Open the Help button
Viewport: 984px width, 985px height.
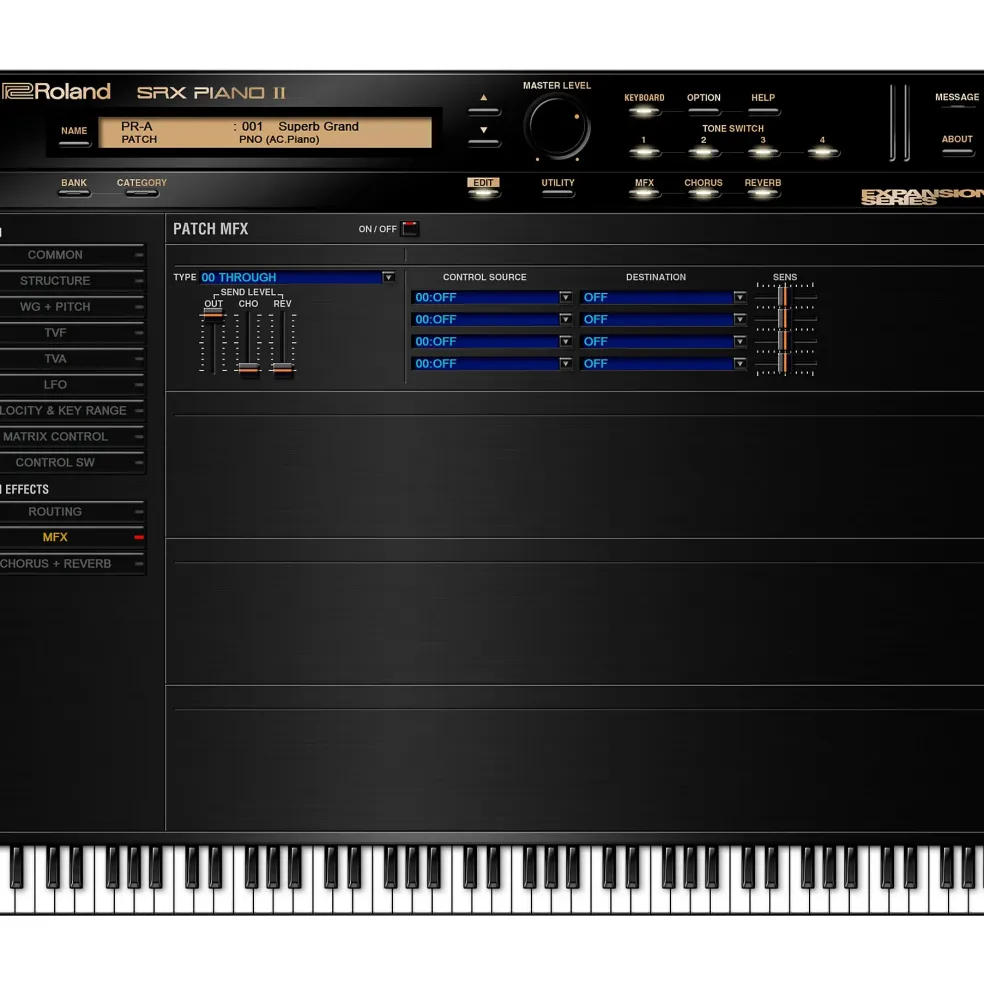coord(763,111)
